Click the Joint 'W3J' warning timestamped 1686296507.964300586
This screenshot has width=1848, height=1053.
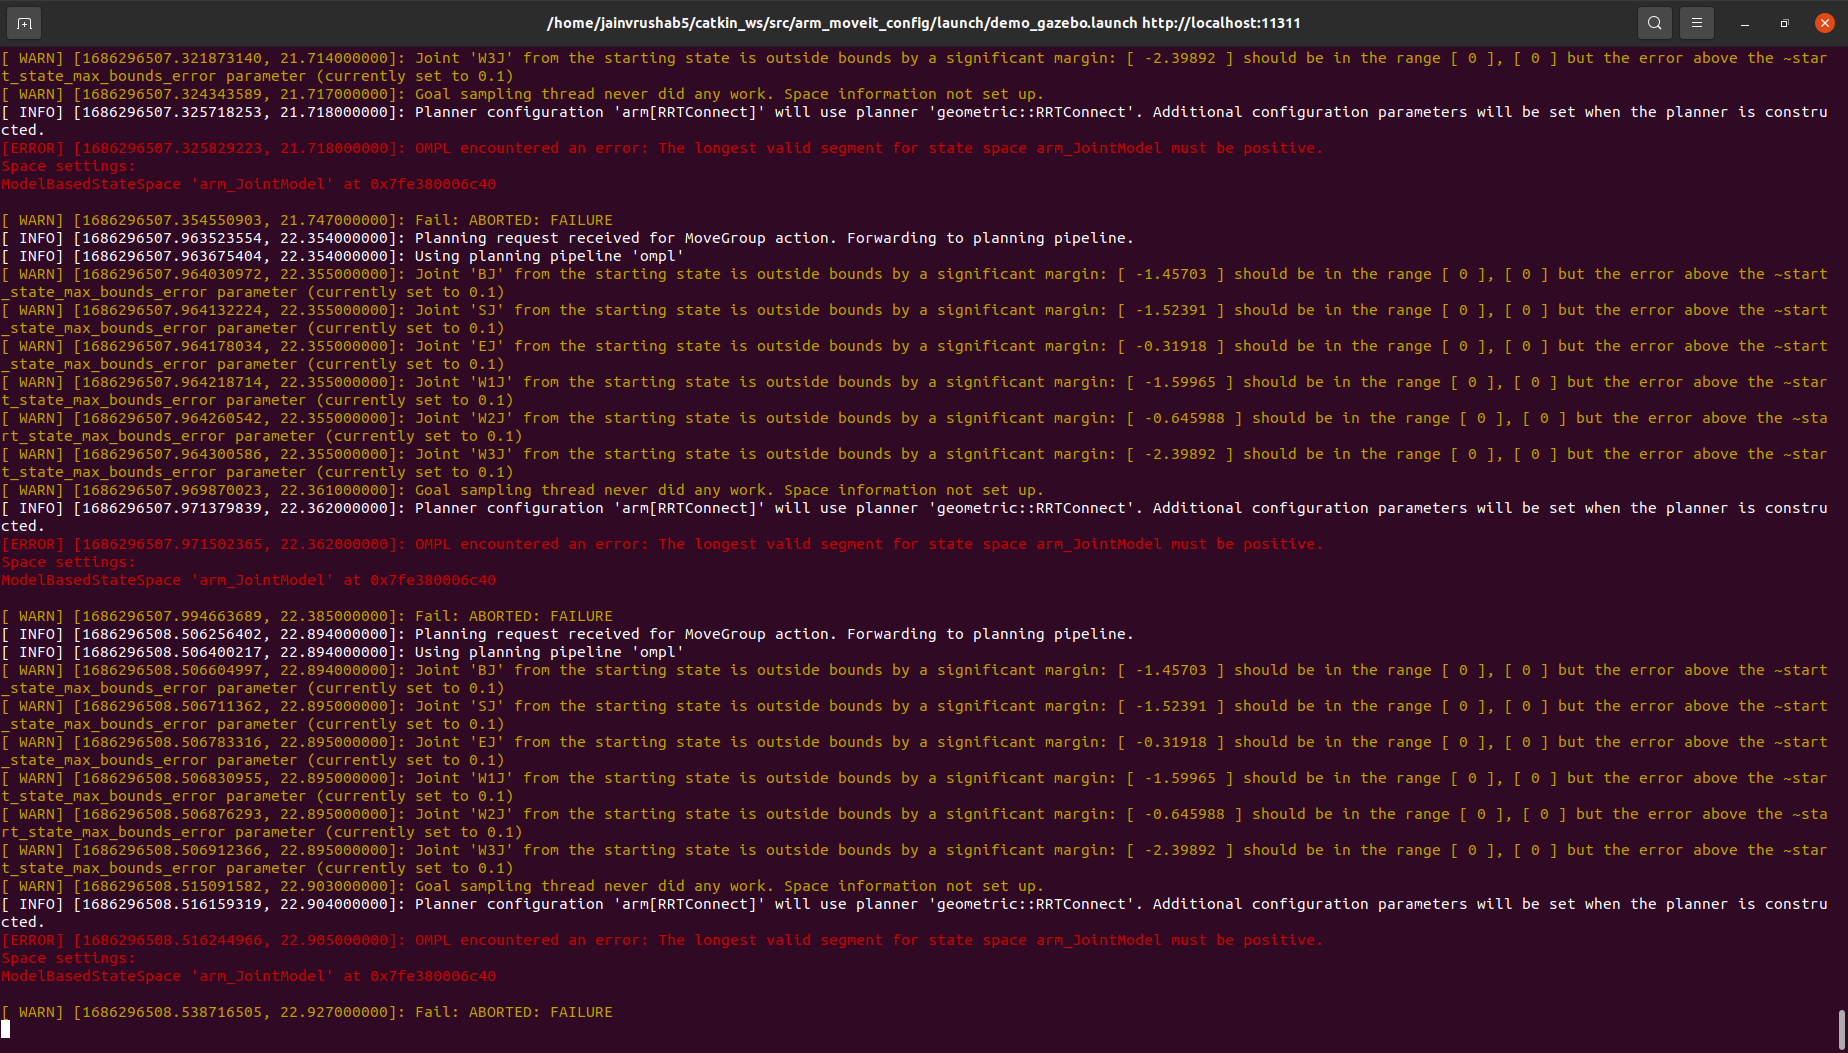pos(914,463)
